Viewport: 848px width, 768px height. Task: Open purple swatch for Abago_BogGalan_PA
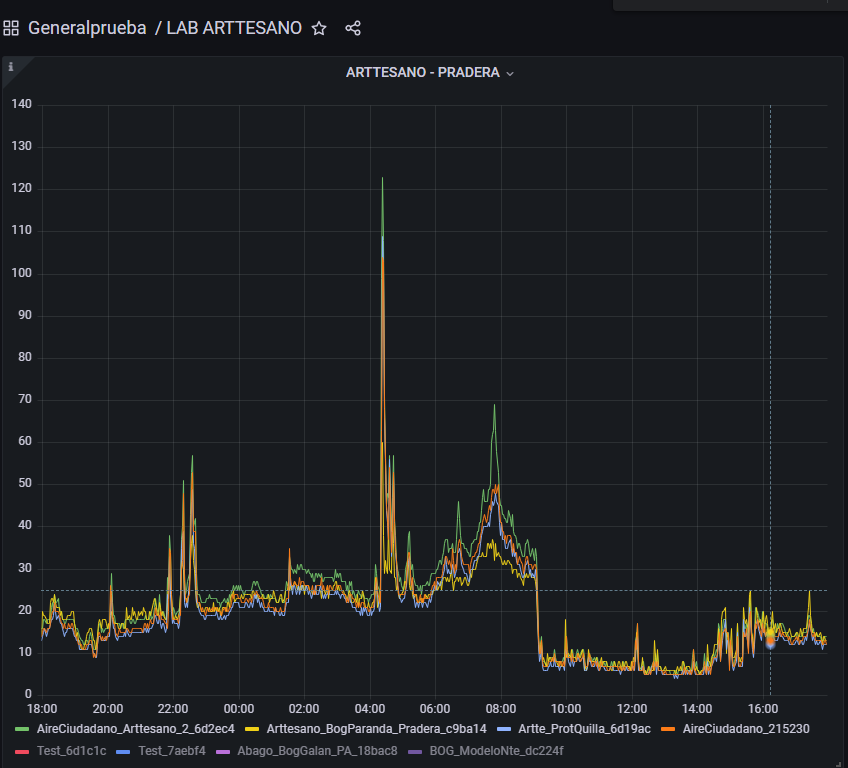(x=223, y=751)
